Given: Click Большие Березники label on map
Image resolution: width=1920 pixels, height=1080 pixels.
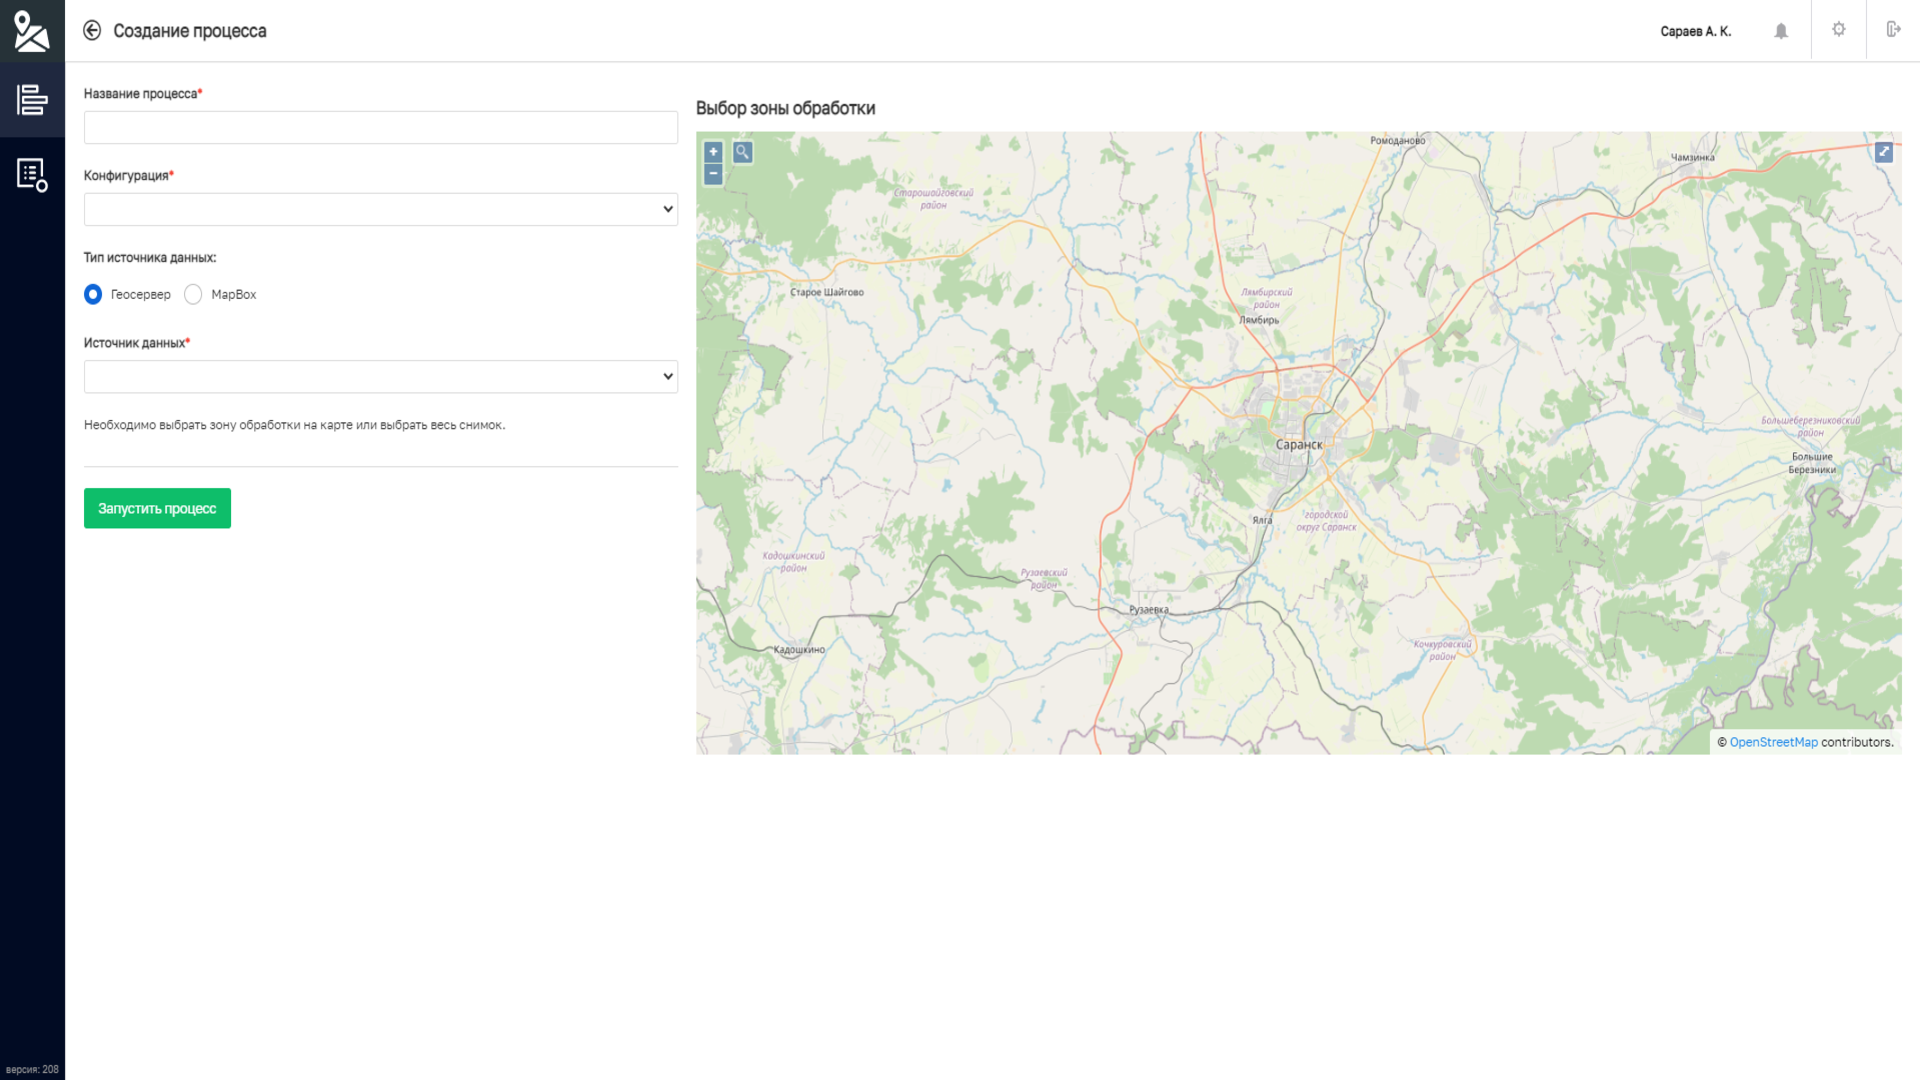Looking at the screenshot, I should tap(1812, 463).
